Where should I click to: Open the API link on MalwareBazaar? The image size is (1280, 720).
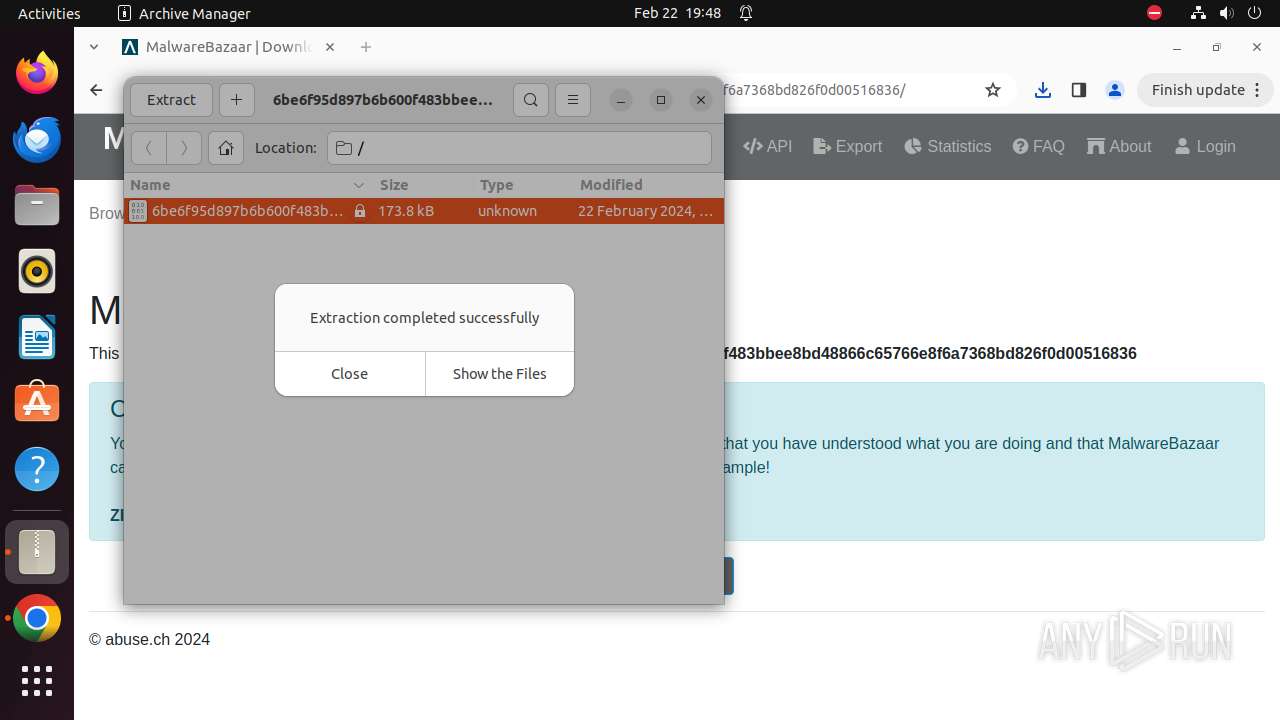coord(767,146)
